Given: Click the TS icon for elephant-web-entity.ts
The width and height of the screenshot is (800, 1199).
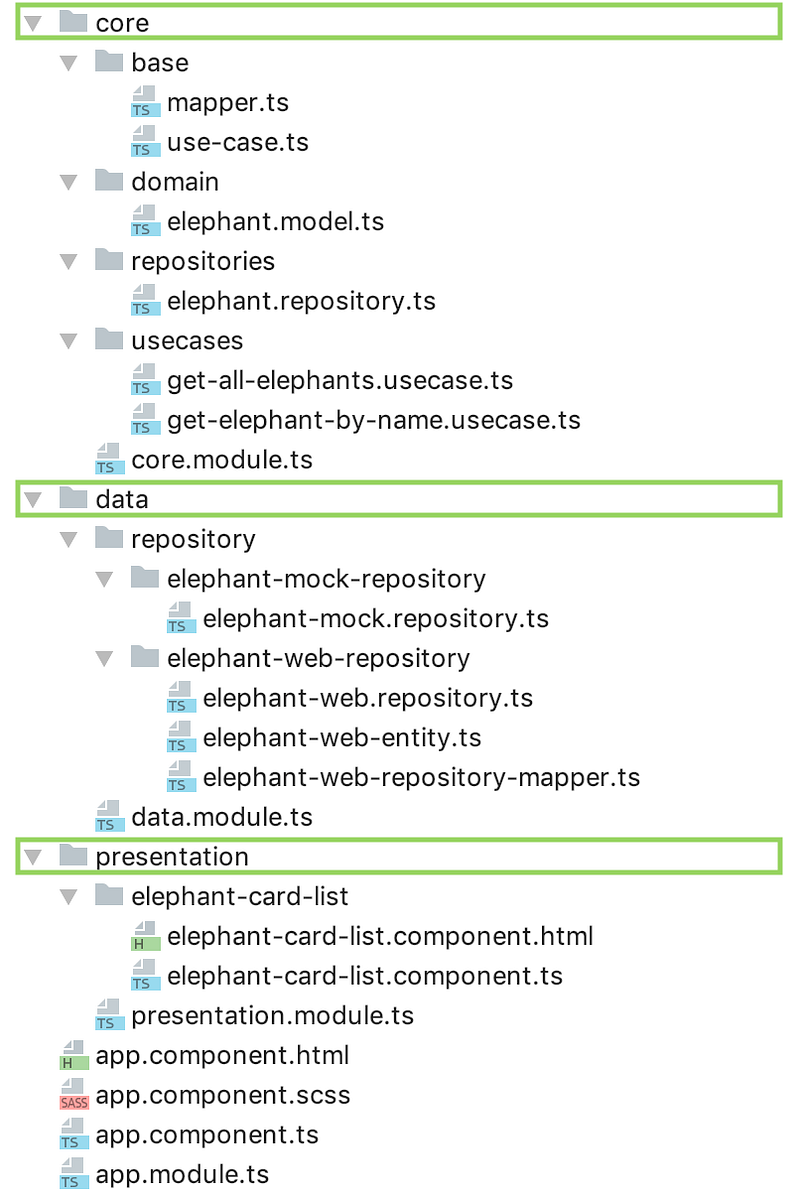Looking at the screenshot, I should (x=181, y=737).
